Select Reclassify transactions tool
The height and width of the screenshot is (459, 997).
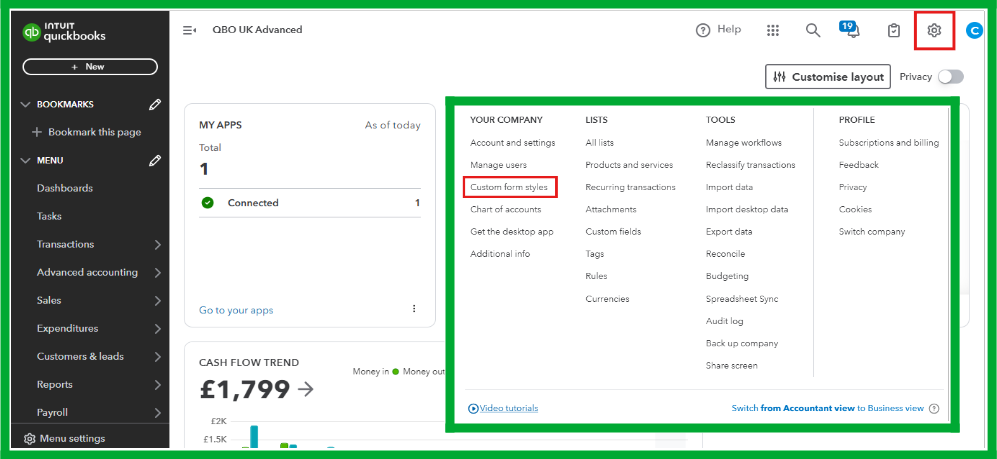coord(750,165)
